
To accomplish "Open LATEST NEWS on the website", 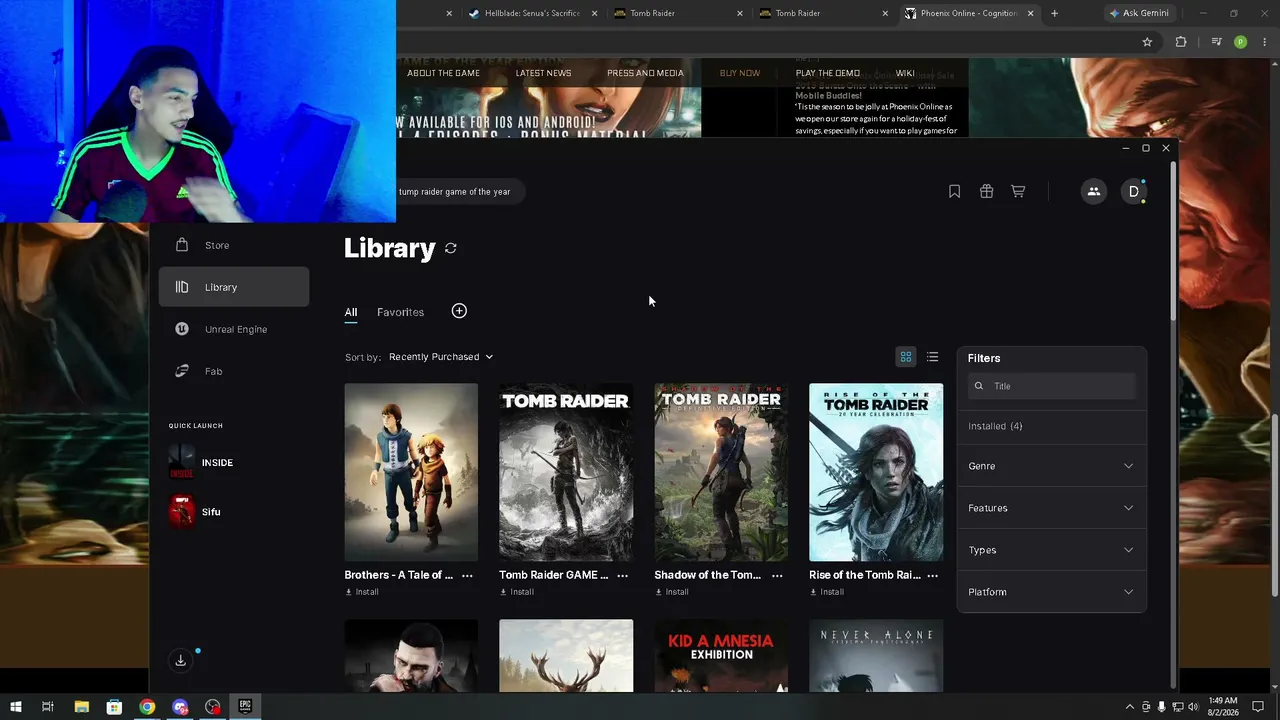I will 543,73.
